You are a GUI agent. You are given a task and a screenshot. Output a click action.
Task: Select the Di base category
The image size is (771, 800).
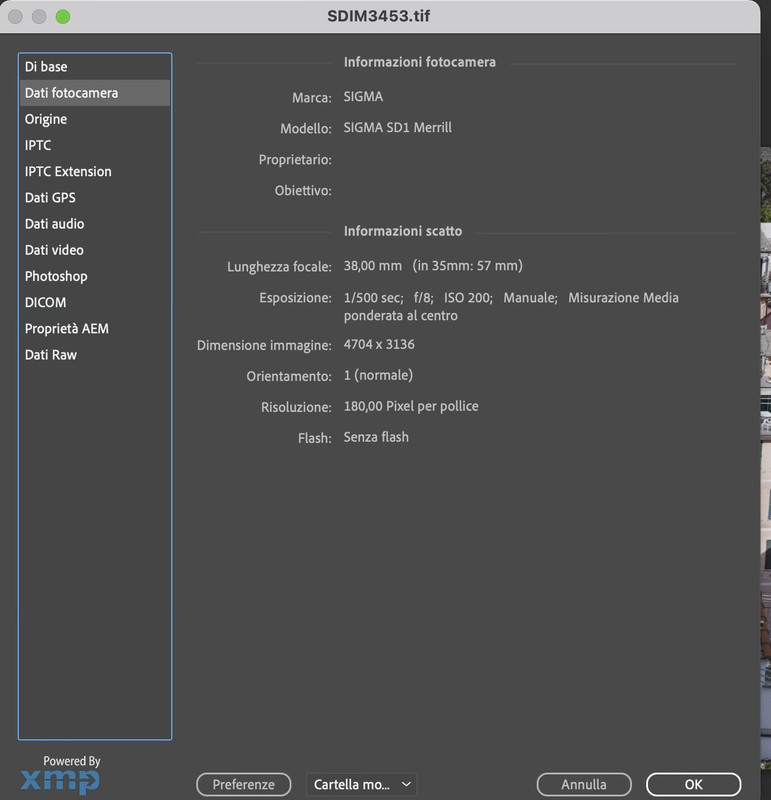[95, 67]
